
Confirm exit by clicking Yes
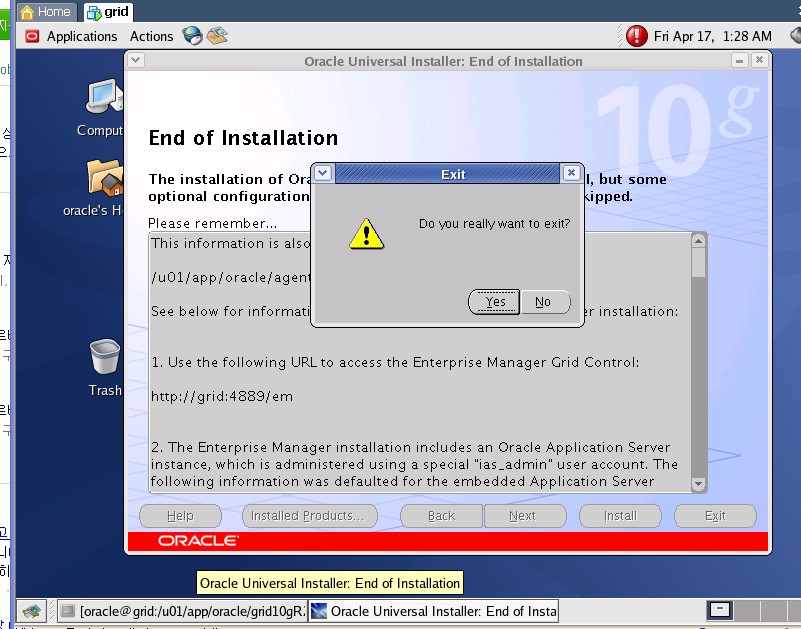coord(495,302)
